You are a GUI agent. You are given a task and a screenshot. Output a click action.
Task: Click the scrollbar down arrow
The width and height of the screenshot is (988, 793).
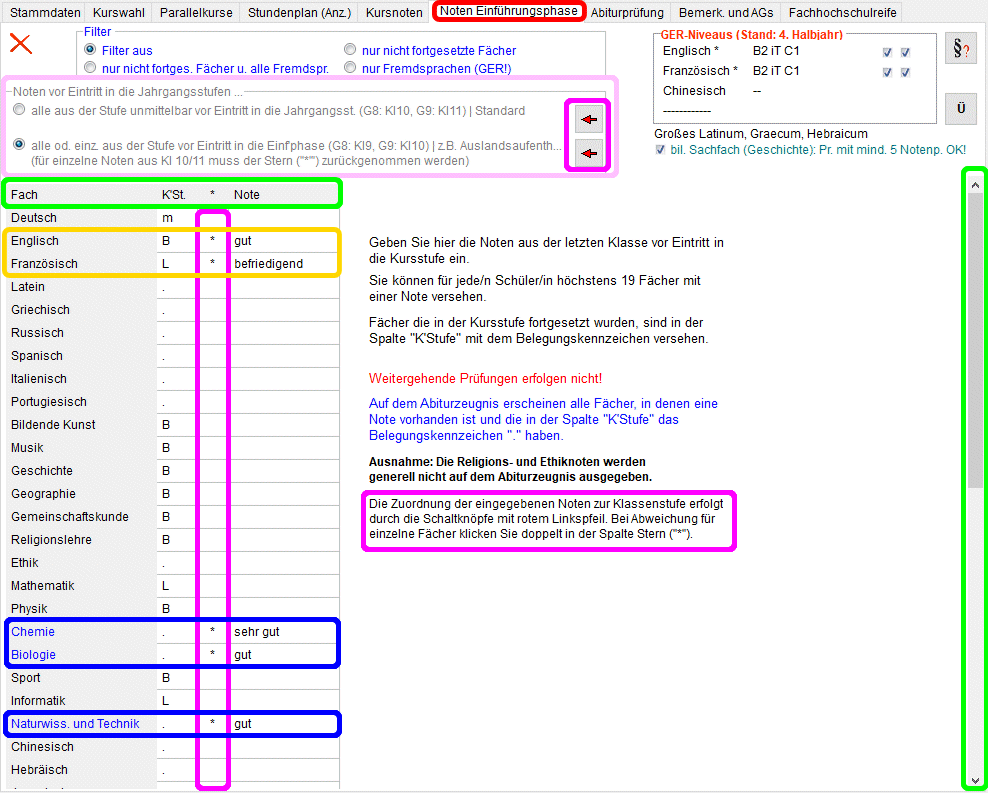pyautogui.click(x=974, y=780)
